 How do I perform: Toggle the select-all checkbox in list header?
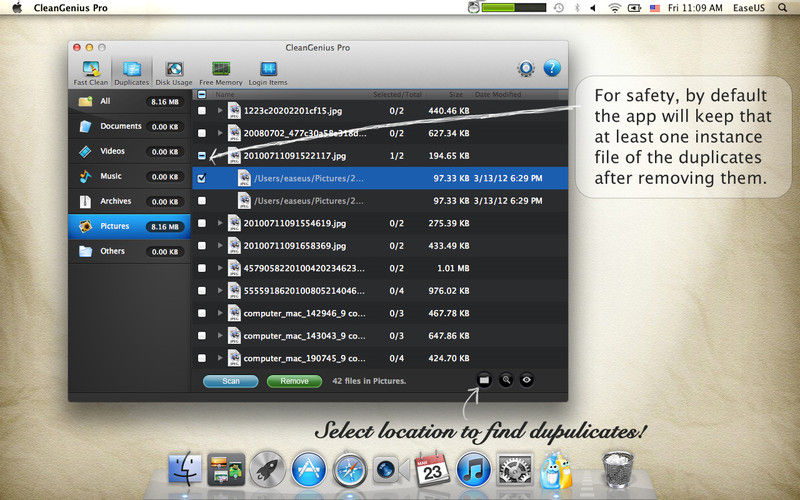(202, 94)
